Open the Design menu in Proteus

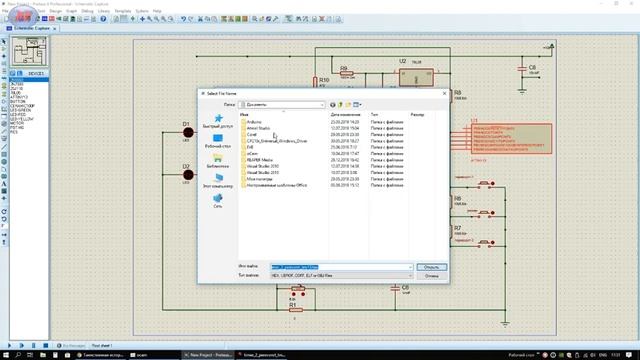coord(56,11)
